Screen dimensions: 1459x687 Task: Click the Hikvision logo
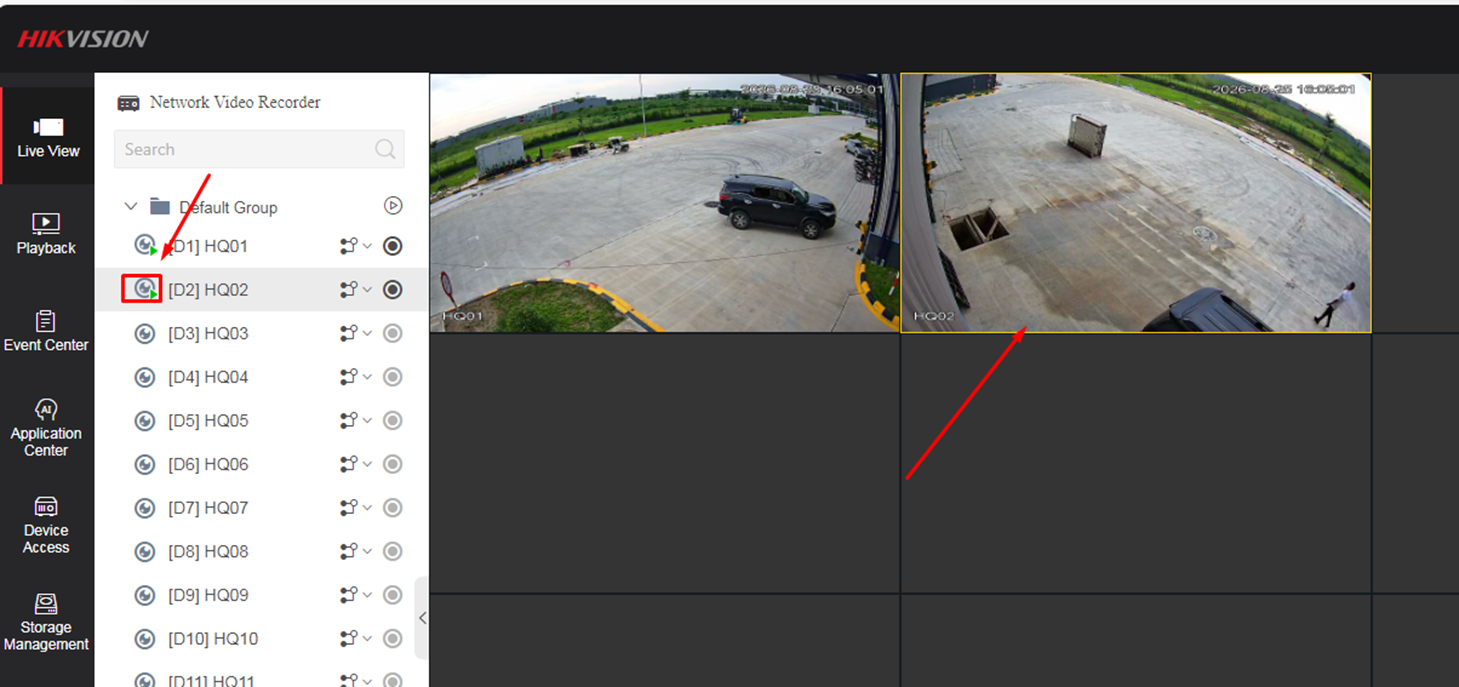click(x=82, y=39)
